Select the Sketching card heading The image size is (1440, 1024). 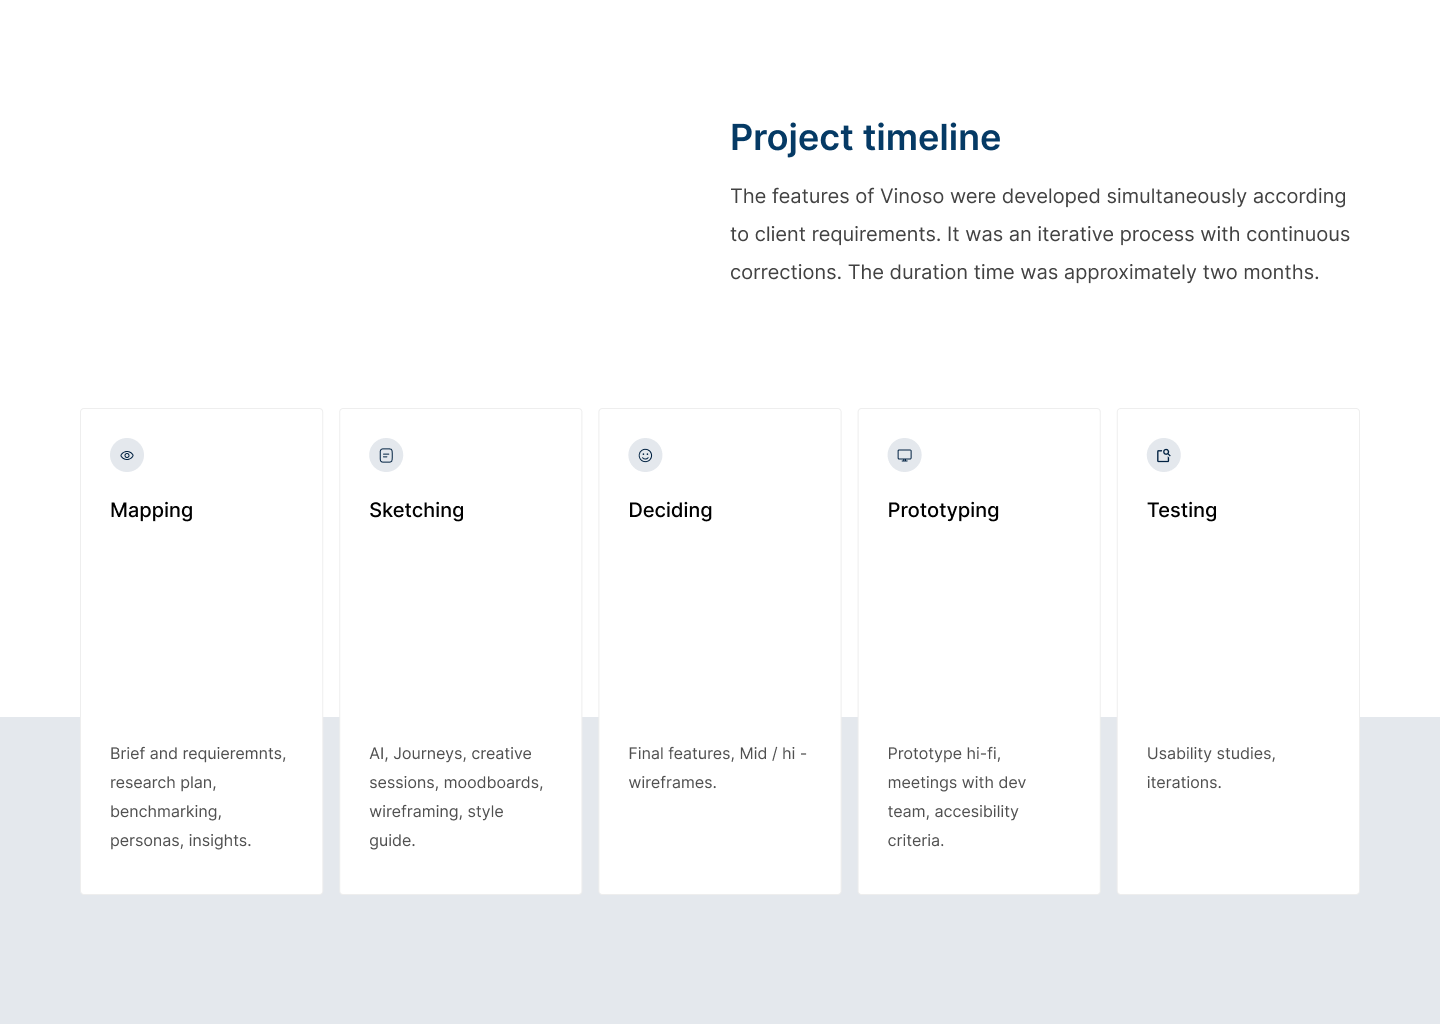click(416, 510)
